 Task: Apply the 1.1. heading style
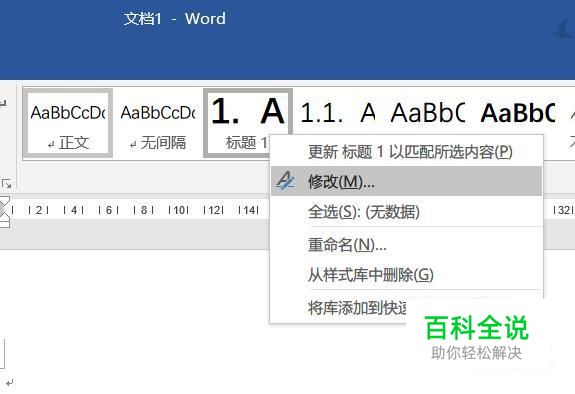(x=338, y=113)
